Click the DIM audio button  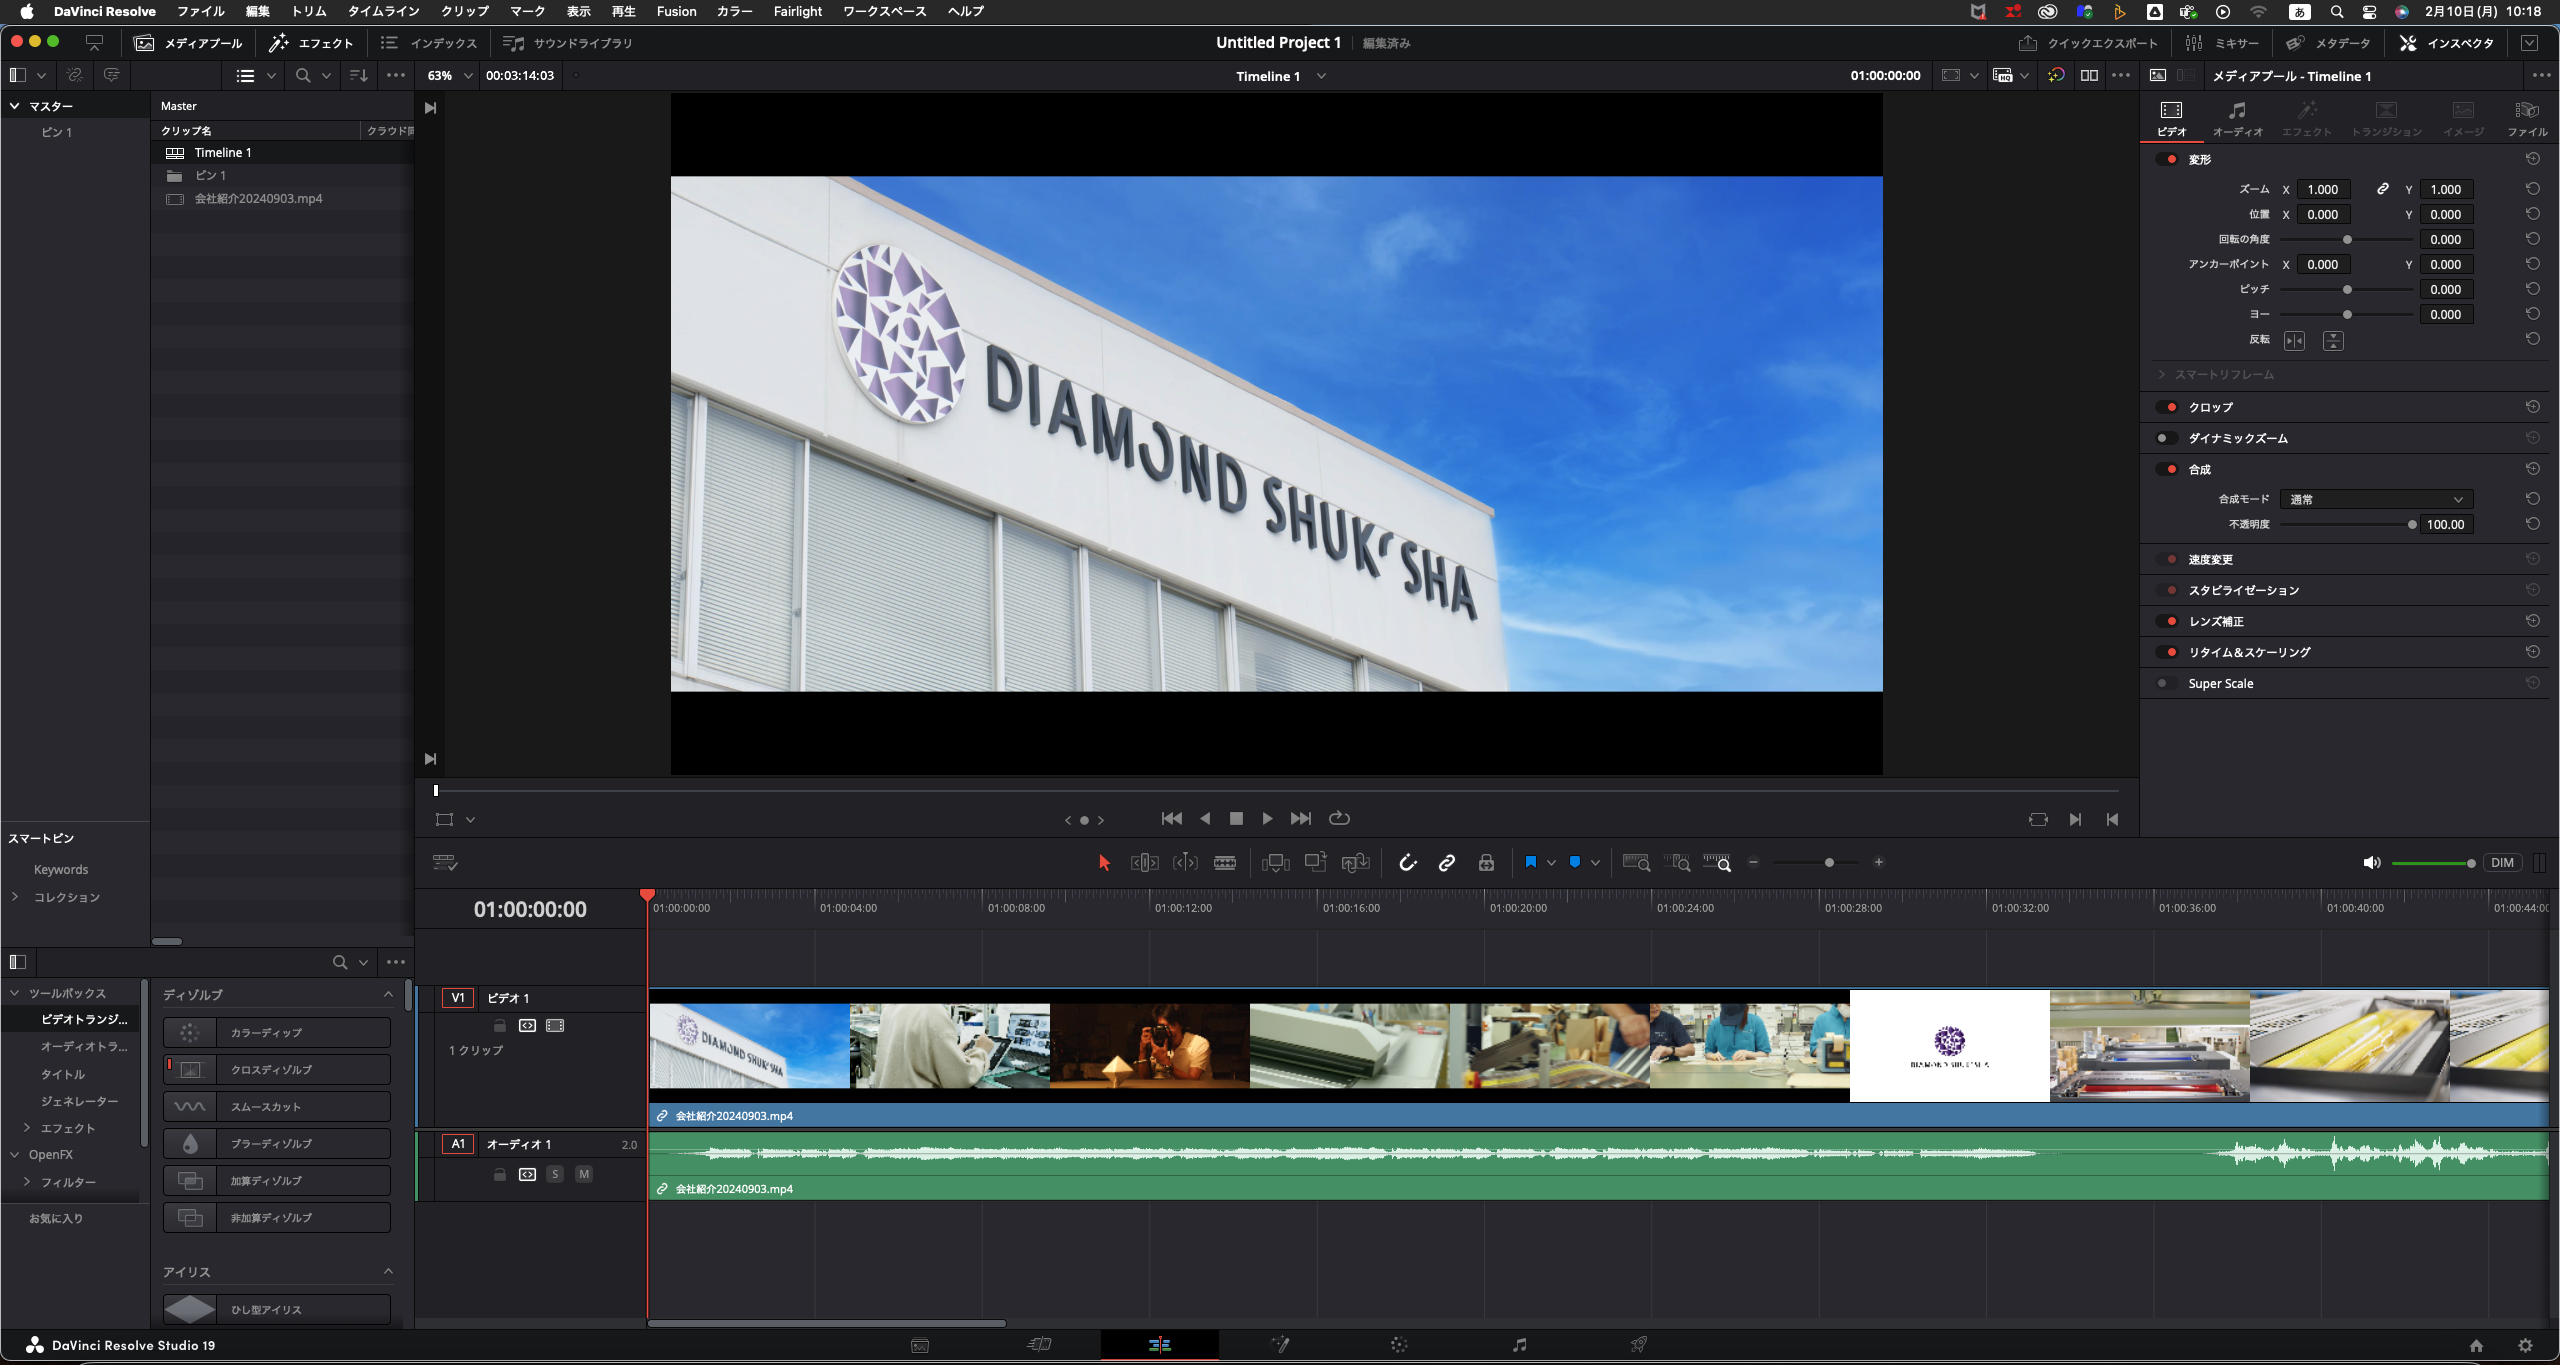(2502, 863)
